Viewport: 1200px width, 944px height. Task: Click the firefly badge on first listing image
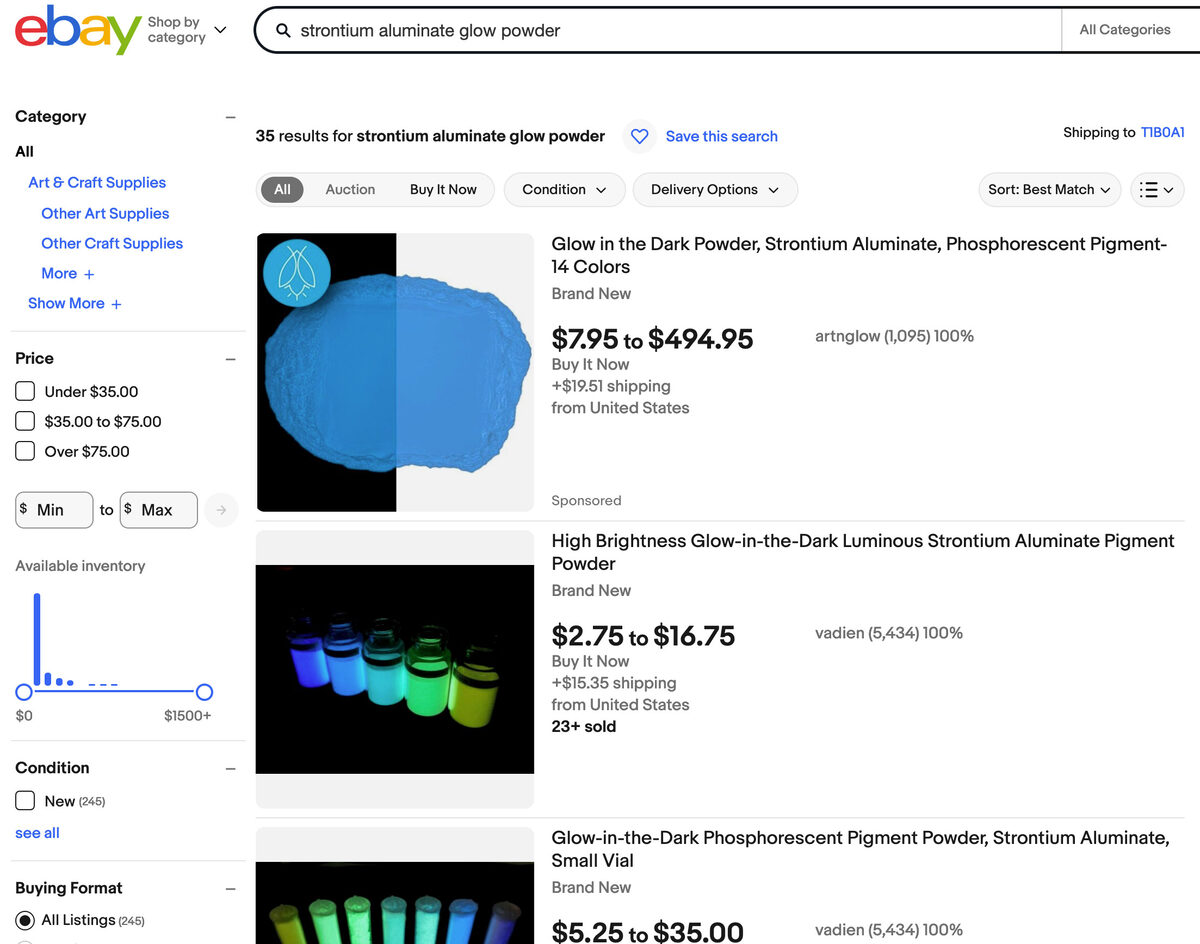click(x=296, y=271)
